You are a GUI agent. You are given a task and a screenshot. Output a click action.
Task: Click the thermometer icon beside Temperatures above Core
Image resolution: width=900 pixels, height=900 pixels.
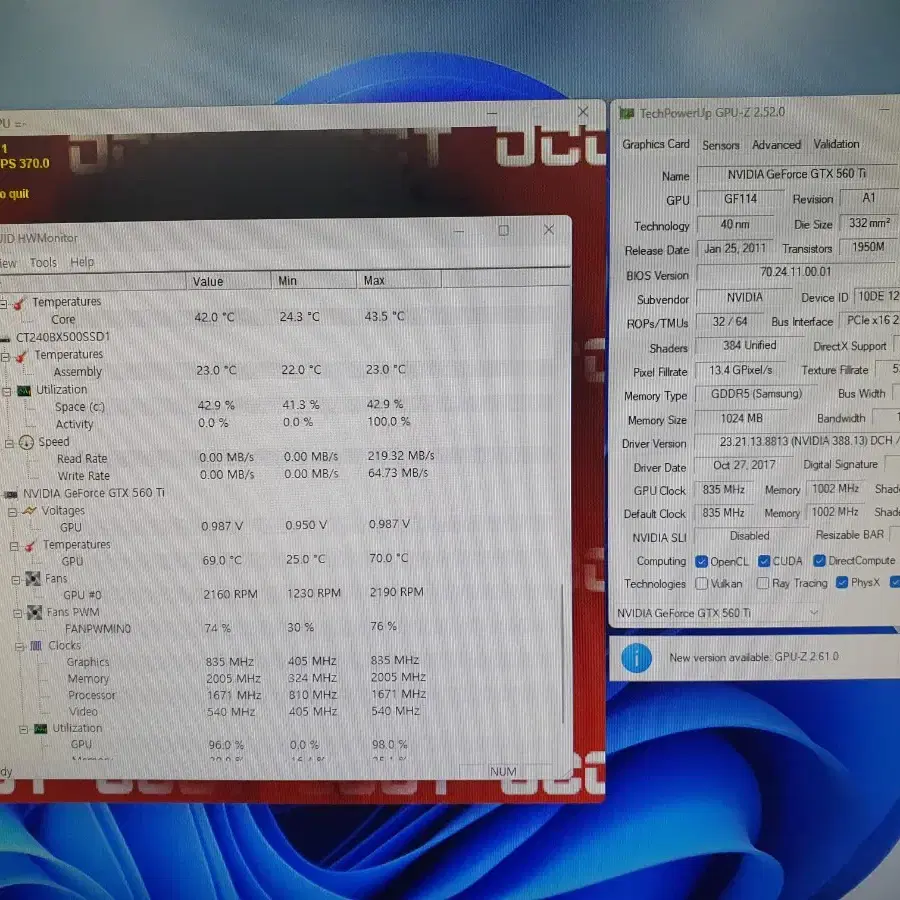[x=20, y=302]
